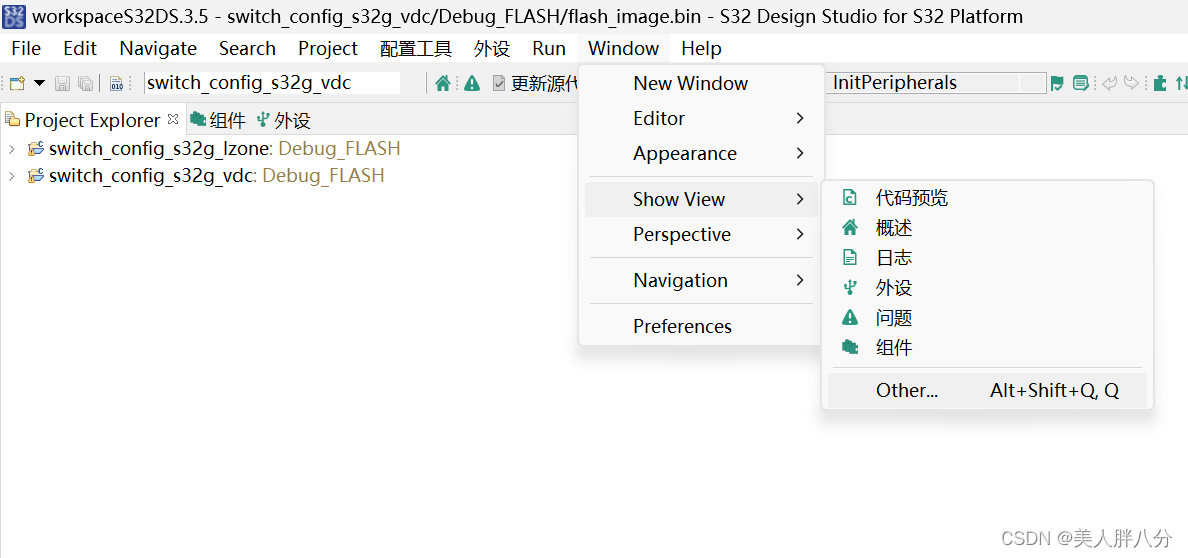Open the Project menu
1188x558 pixels.
coord(328,49)
